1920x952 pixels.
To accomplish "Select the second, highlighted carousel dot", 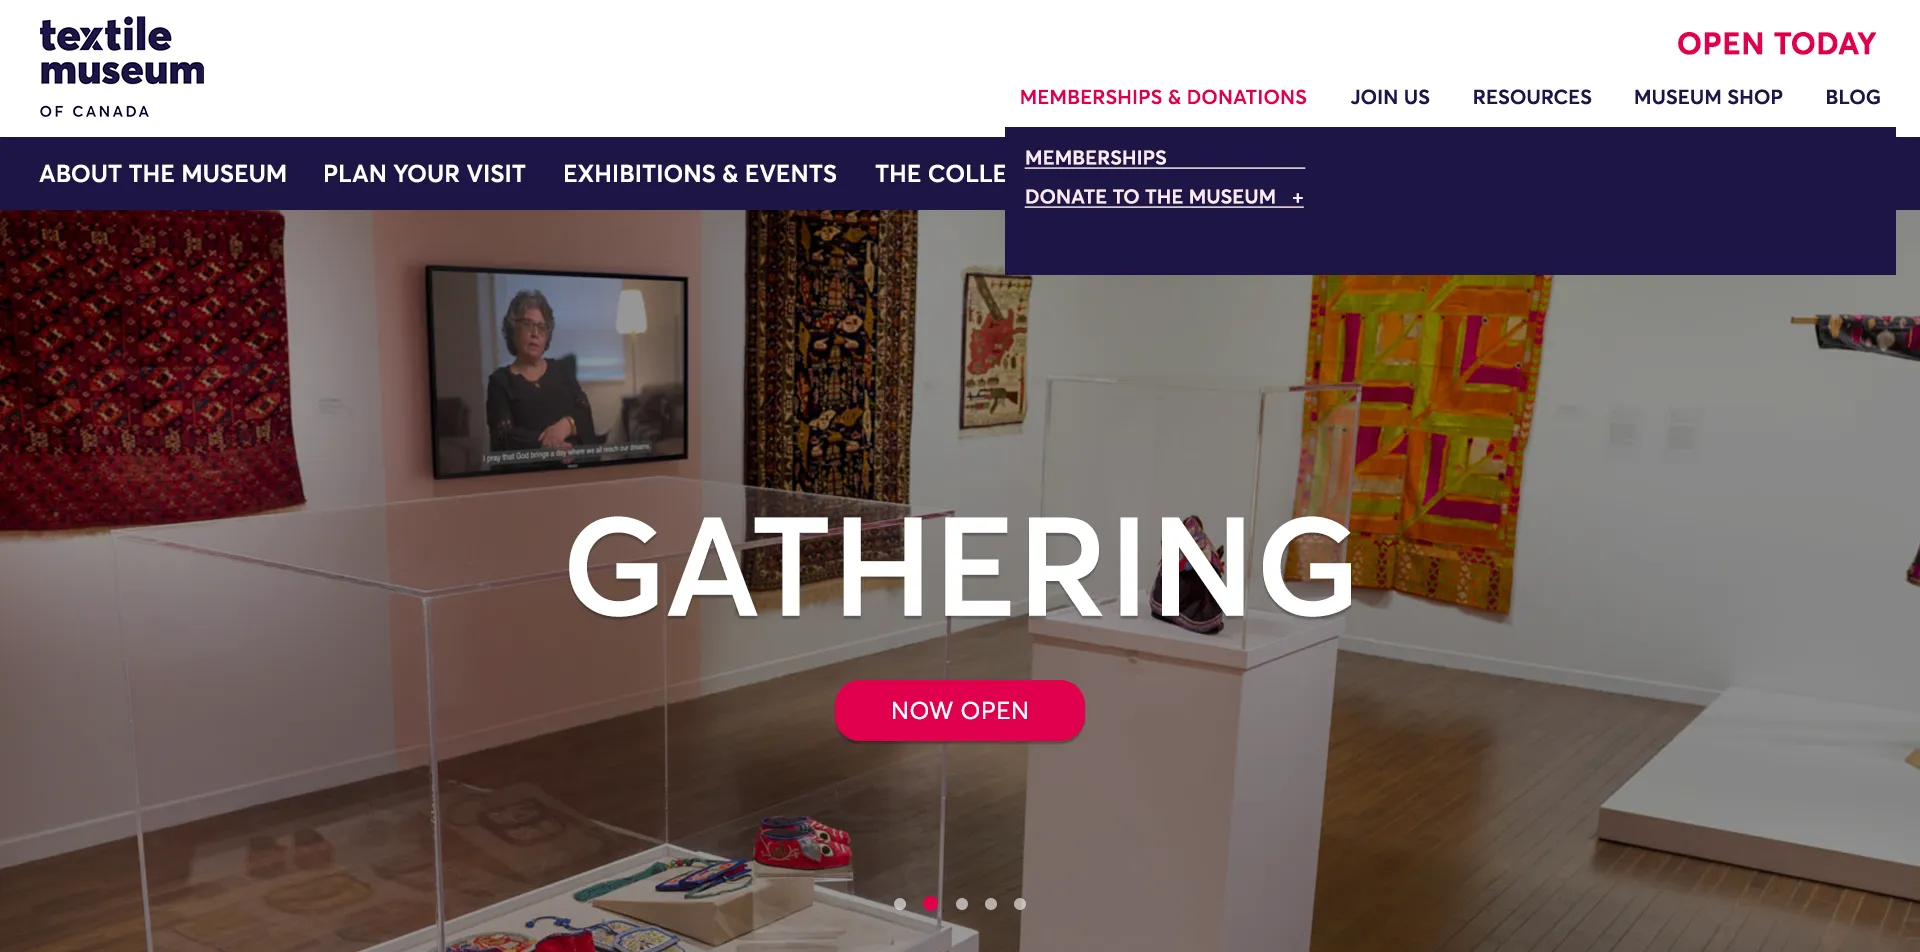I will (x=930, y=904).
